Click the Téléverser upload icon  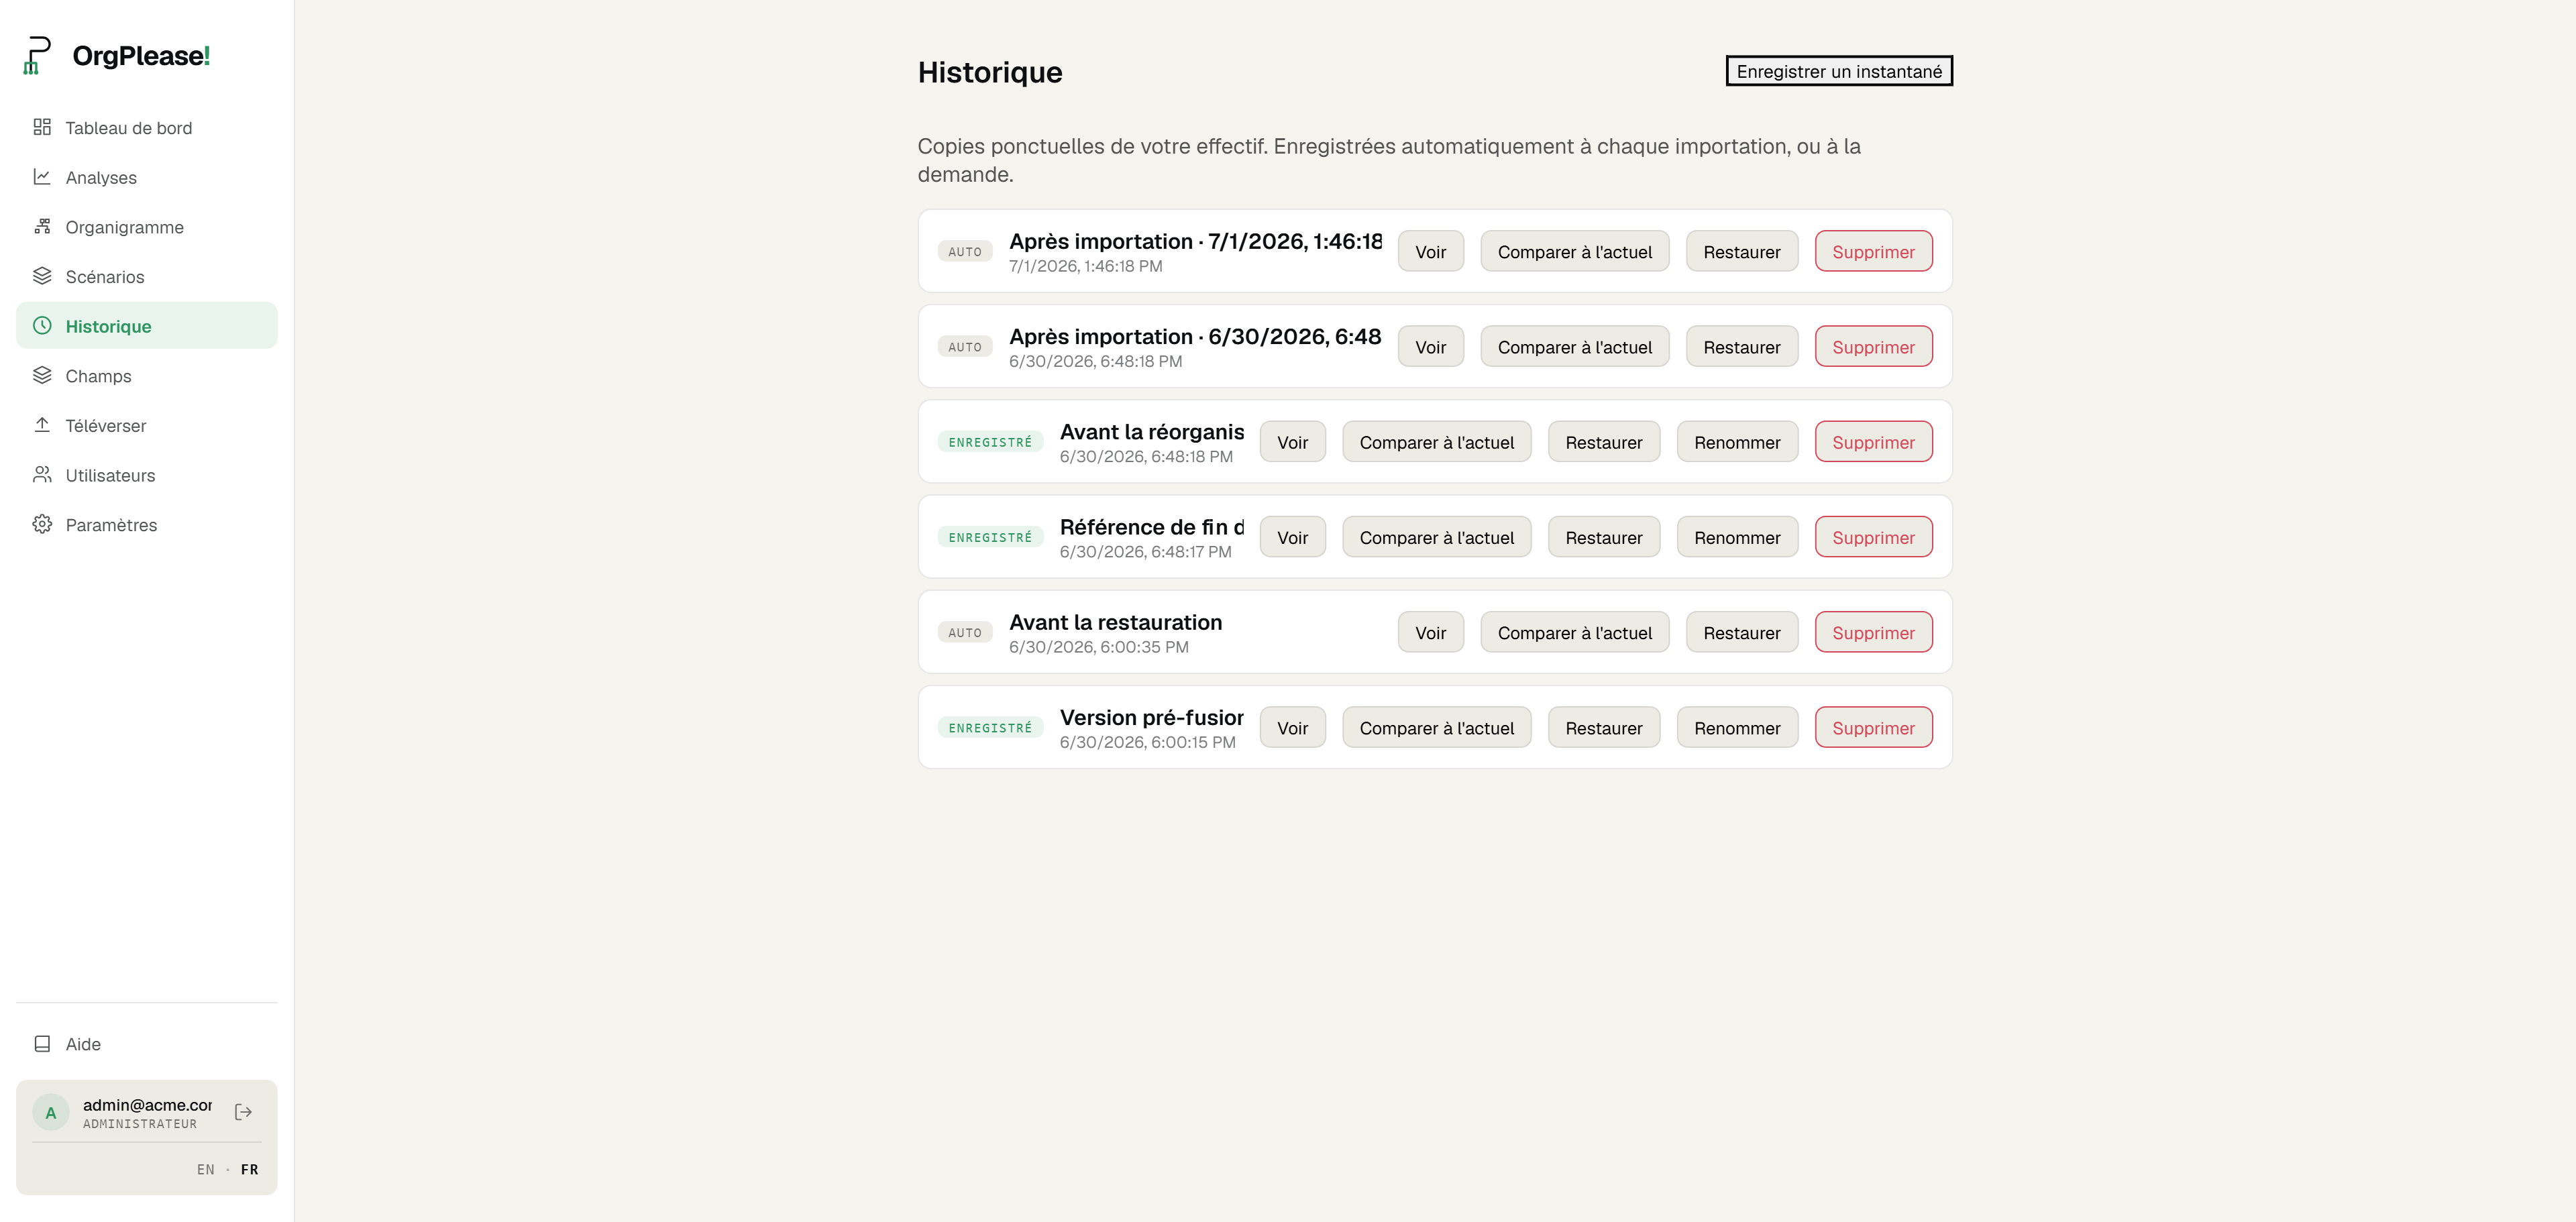point(42,425)
